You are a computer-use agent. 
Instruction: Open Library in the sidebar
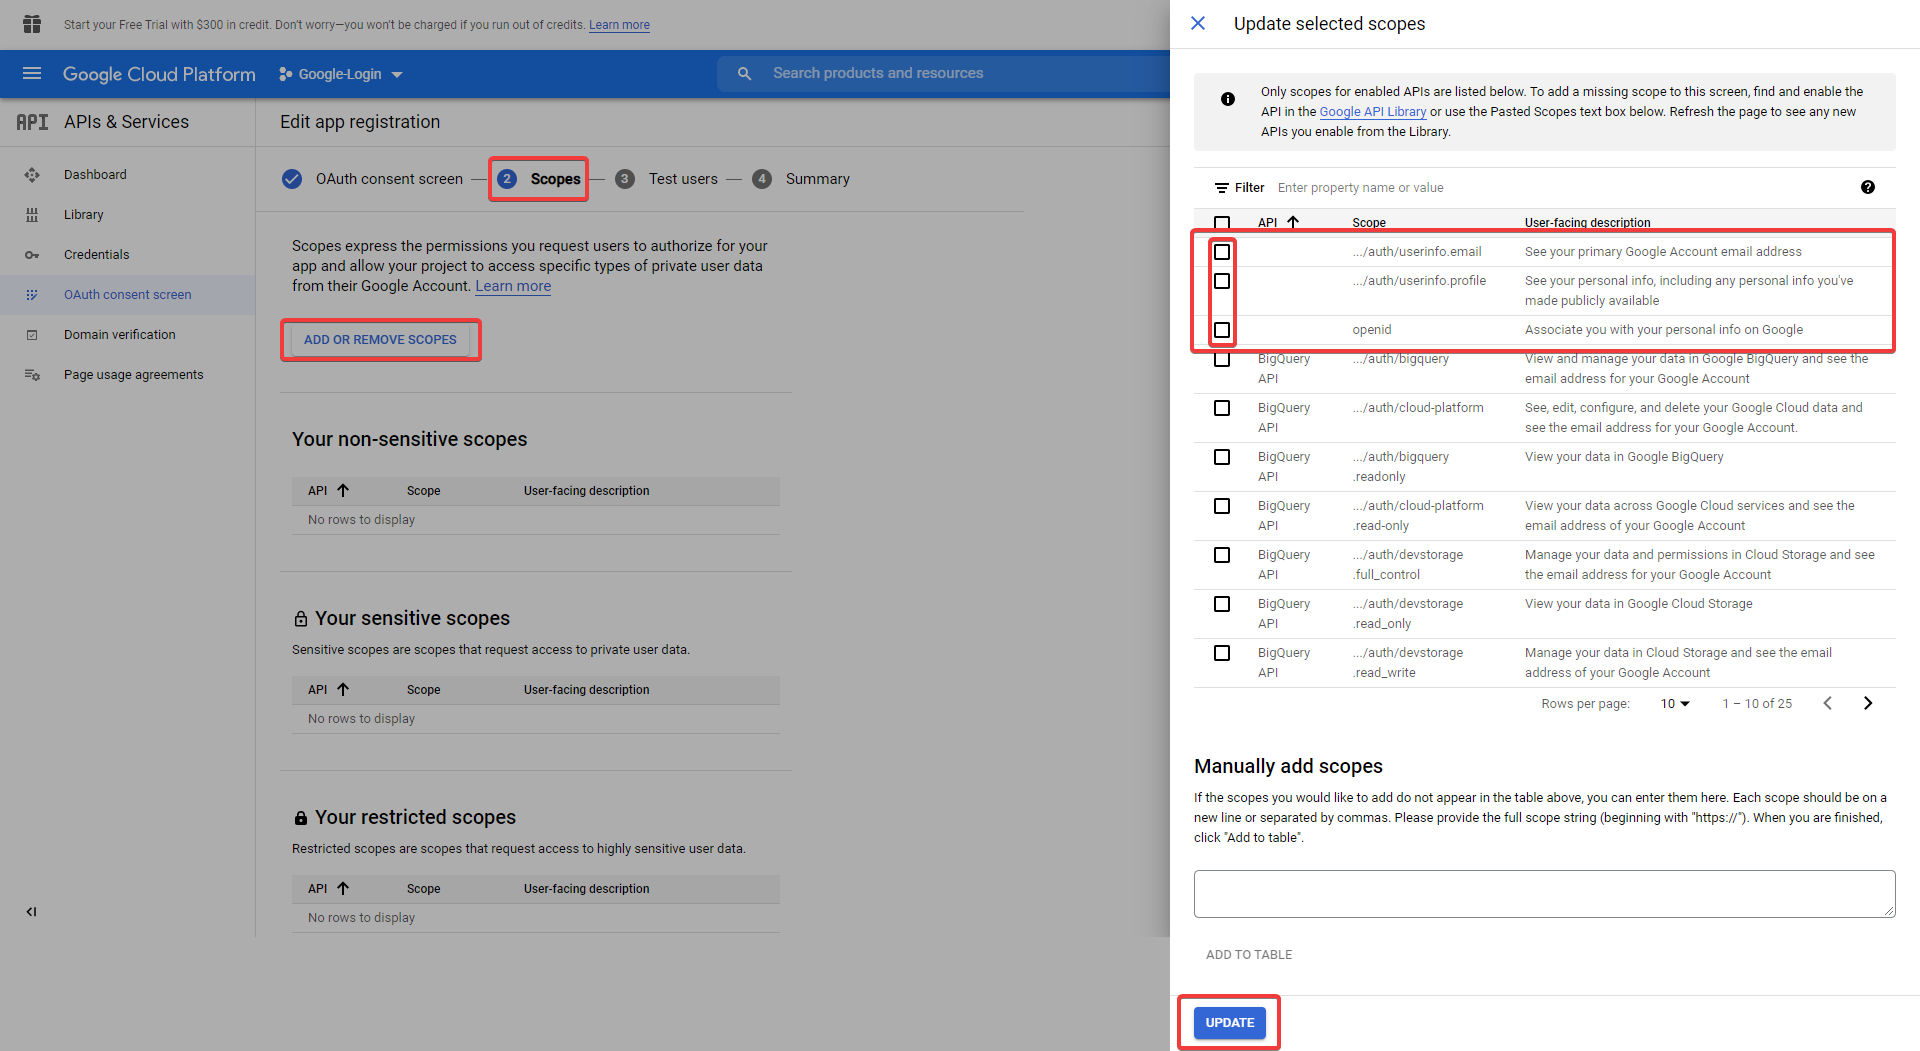pyautogui.click(x=84, y=215)
